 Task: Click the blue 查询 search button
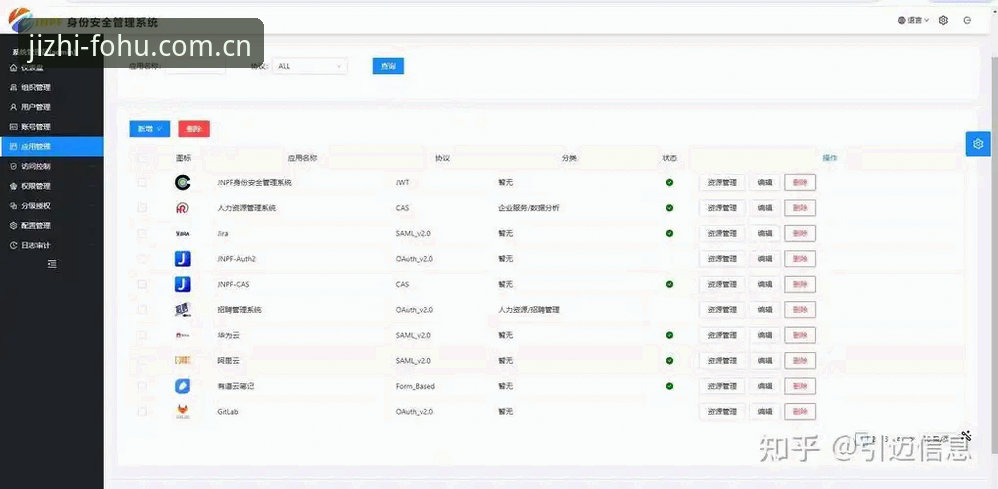(388, 66)
